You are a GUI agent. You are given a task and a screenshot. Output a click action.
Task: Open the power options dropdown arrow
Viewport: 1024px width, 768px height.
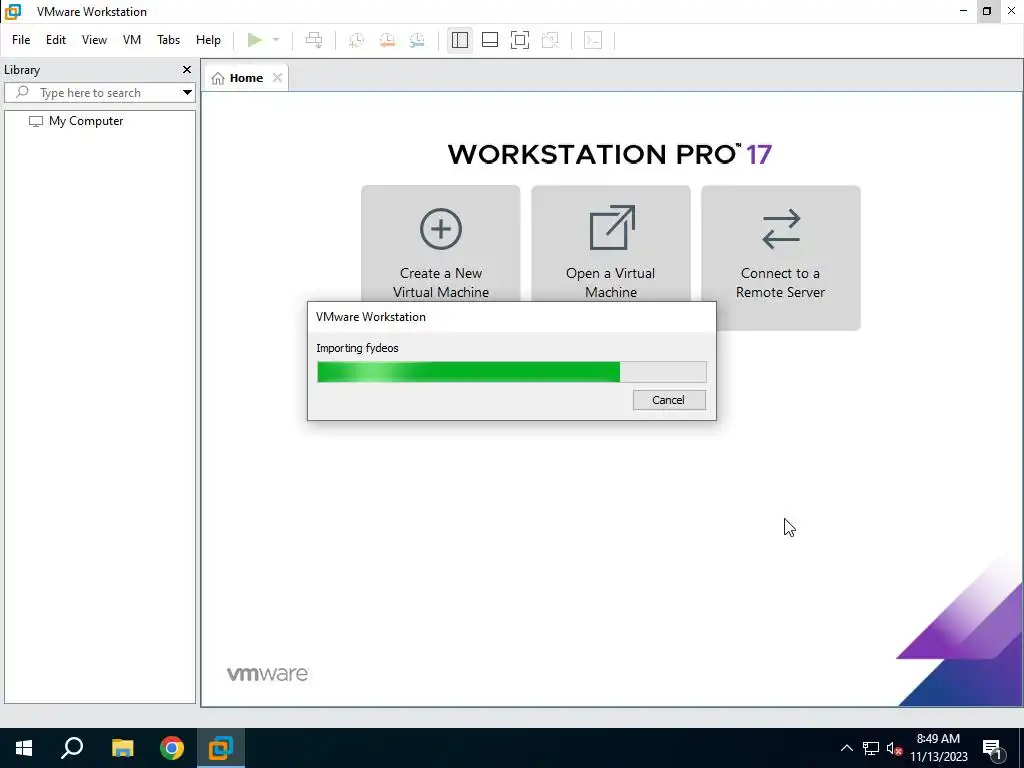pos(276,40)
